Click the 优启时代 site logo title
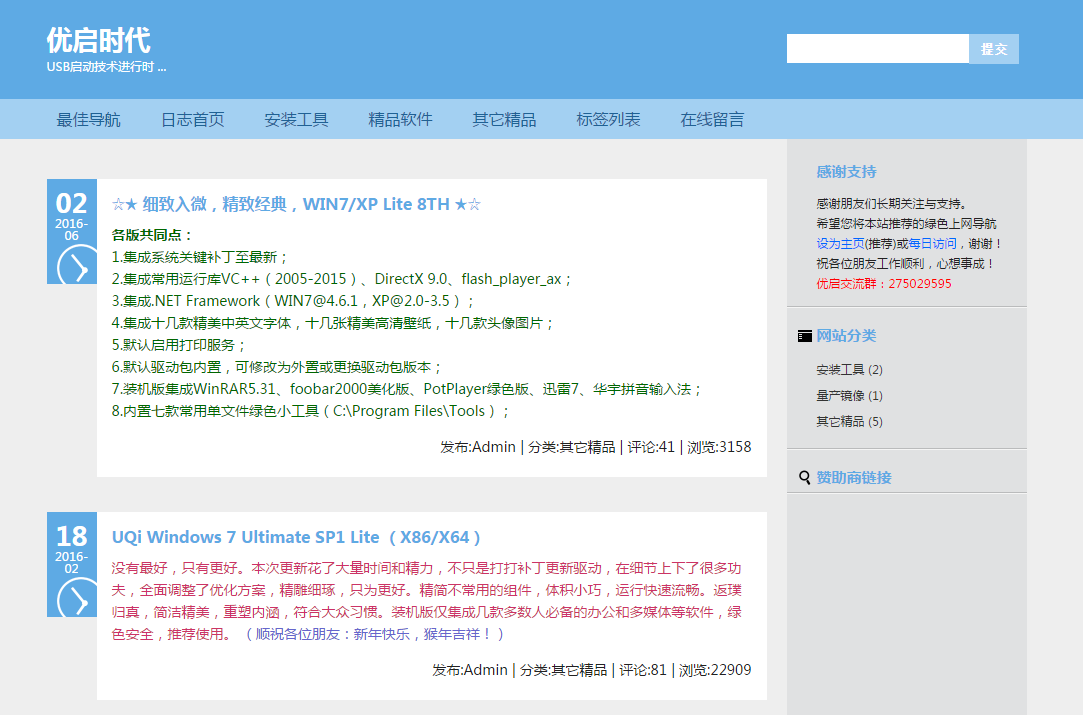The height and width of the screenshot is (715, 1083). pos(96,41)
